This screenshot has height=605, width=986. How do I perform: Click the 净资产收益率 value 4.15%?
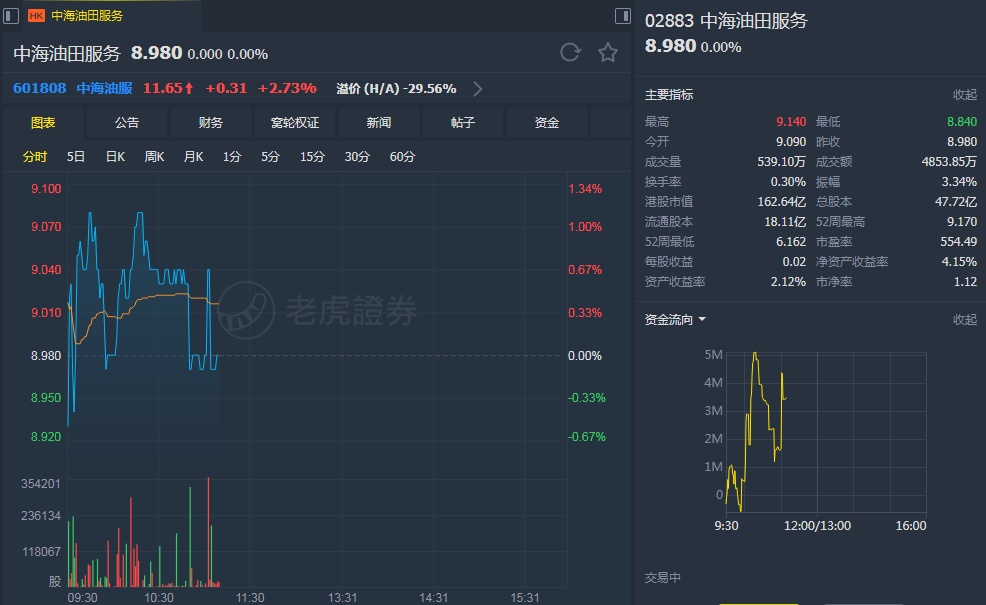tap(960, 262)
